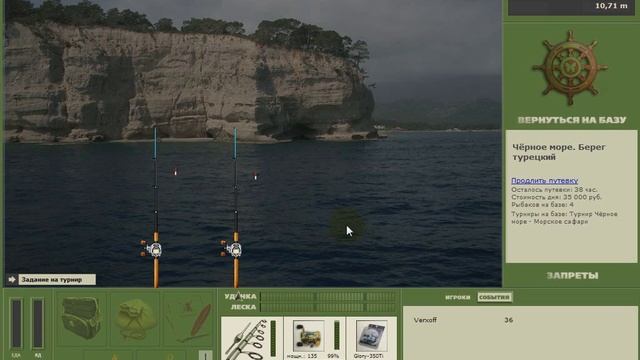Switch to the события tab
The image size is (640, 360).
[x=494, y=297]
